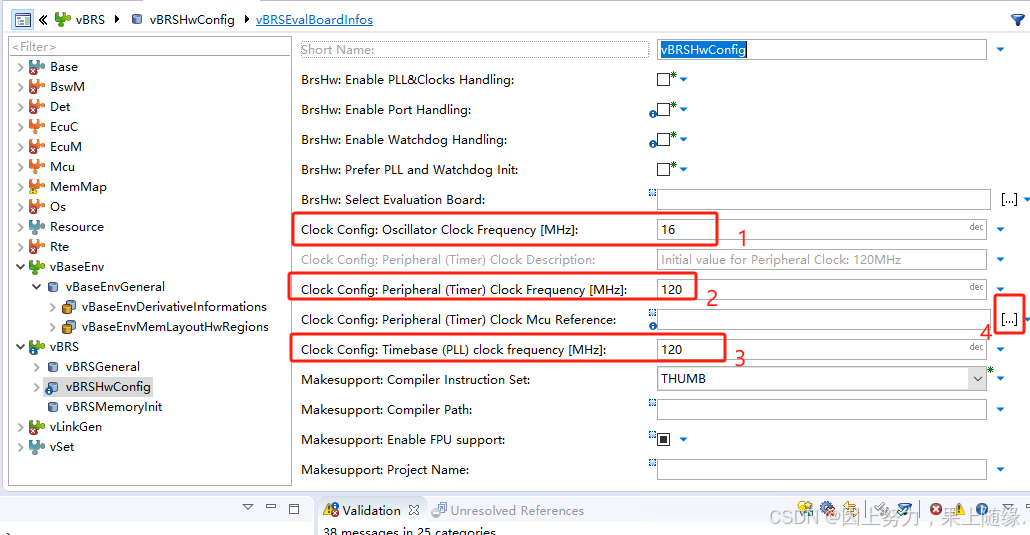Toggle Prefer PLL and Watchdog Init checkbox
This screenshot has height=535, width=1030.
pos(663,170)
